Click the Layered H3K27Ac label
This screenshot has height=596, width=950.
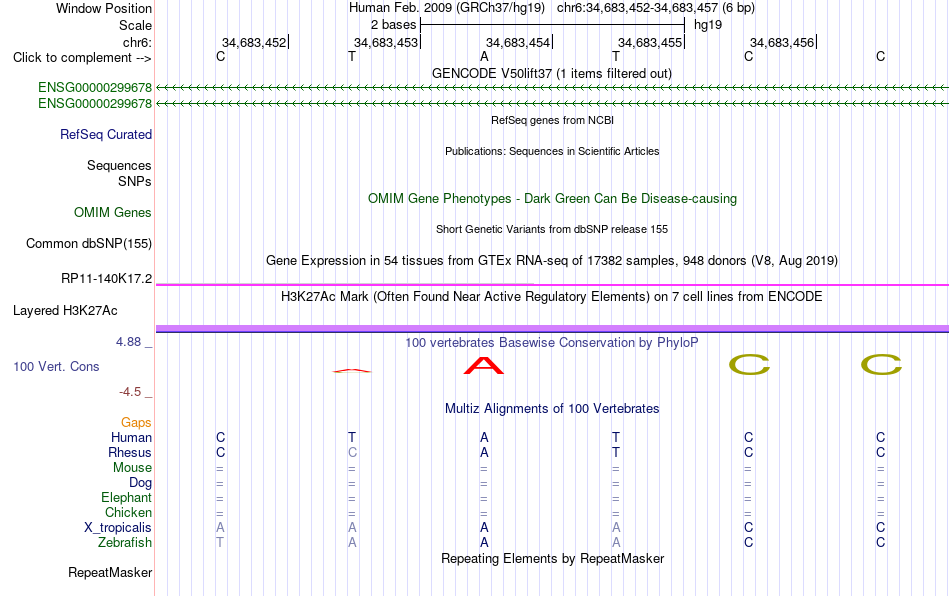(x=65, y=311)
